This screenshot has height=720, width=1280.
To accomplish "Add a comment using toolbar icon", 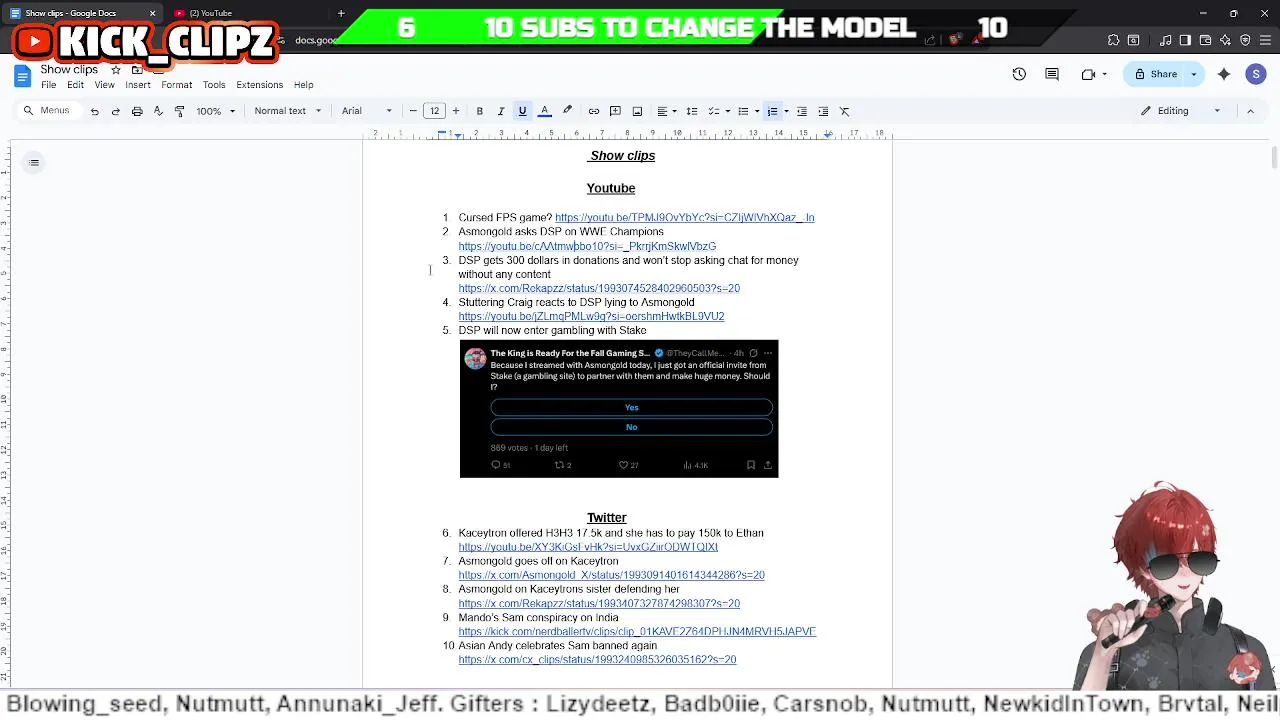I will click(x=615, y=111).
